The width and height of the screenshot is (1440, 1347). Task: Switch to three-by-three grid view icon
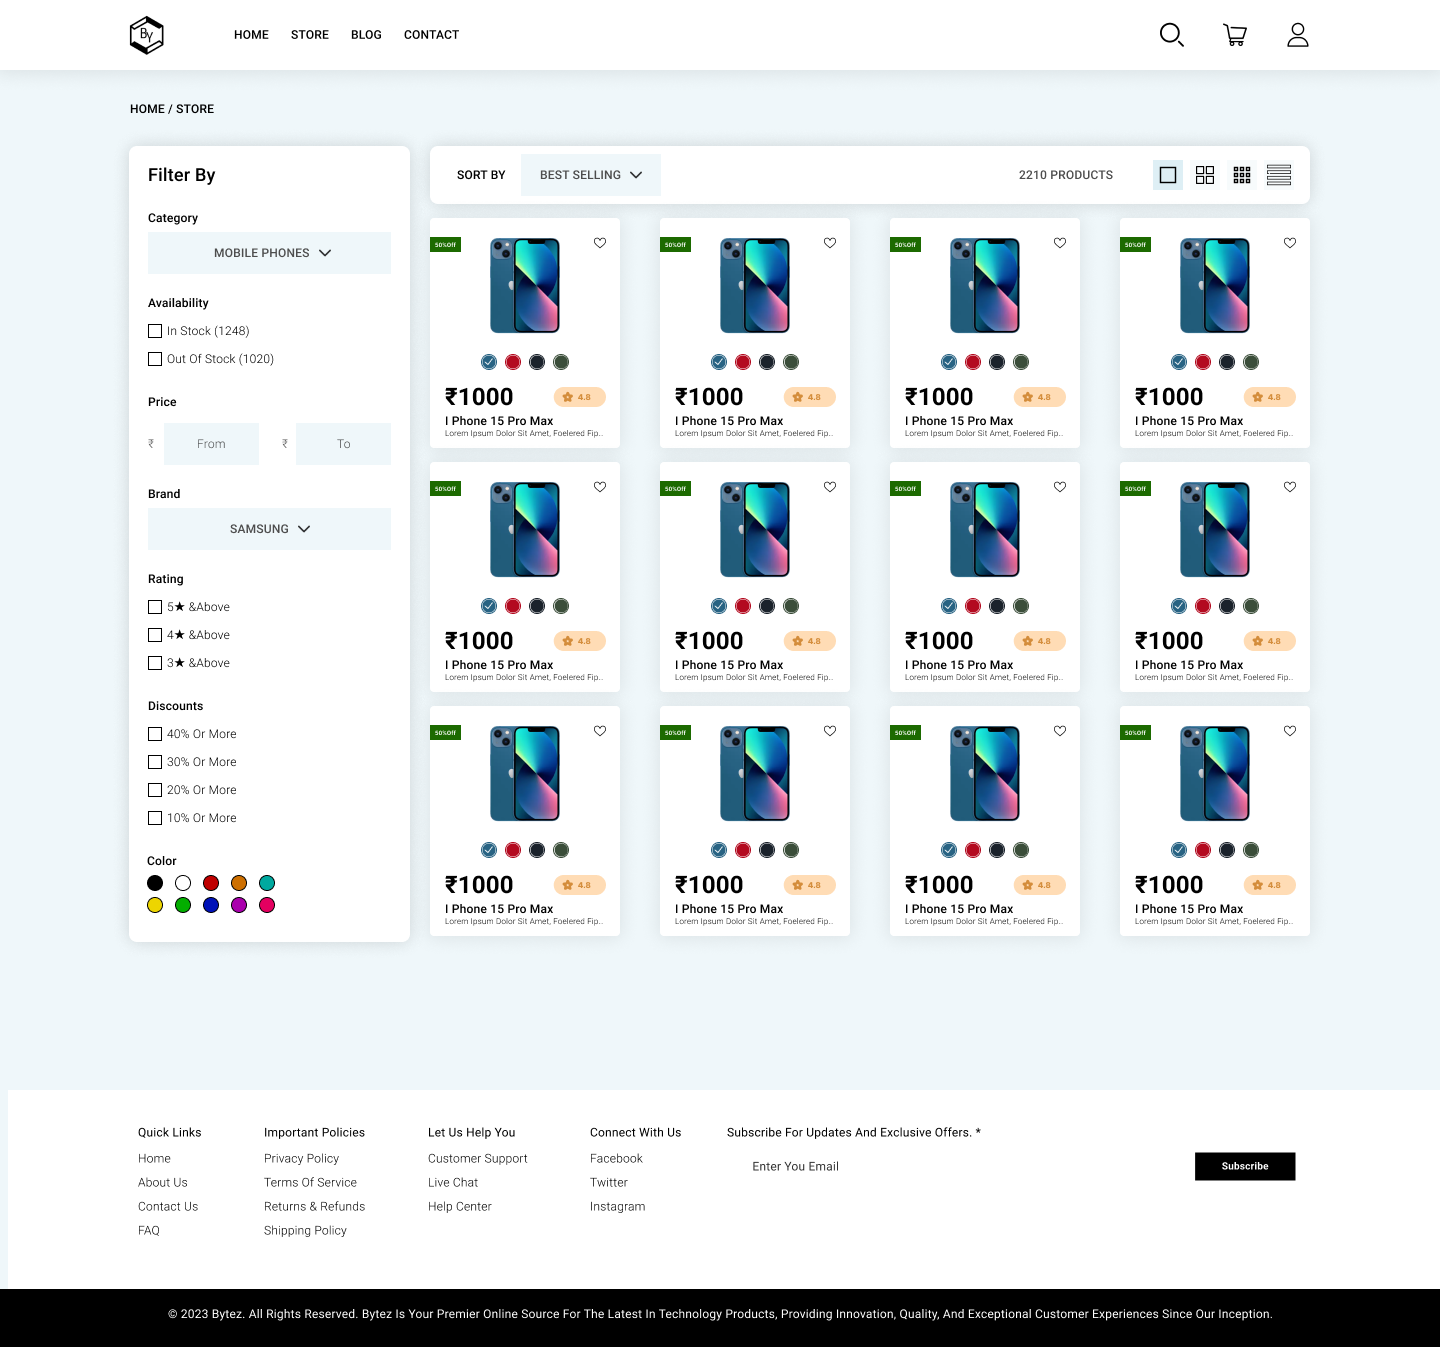tap(1242, 175)
